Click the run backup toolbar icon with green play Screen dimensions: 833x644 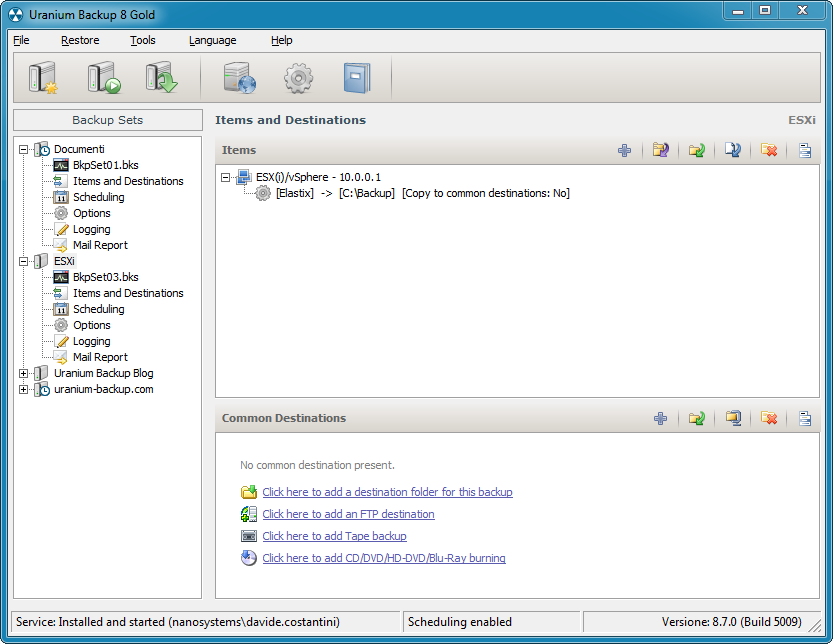pyautogui.click(x=104, y=78)
